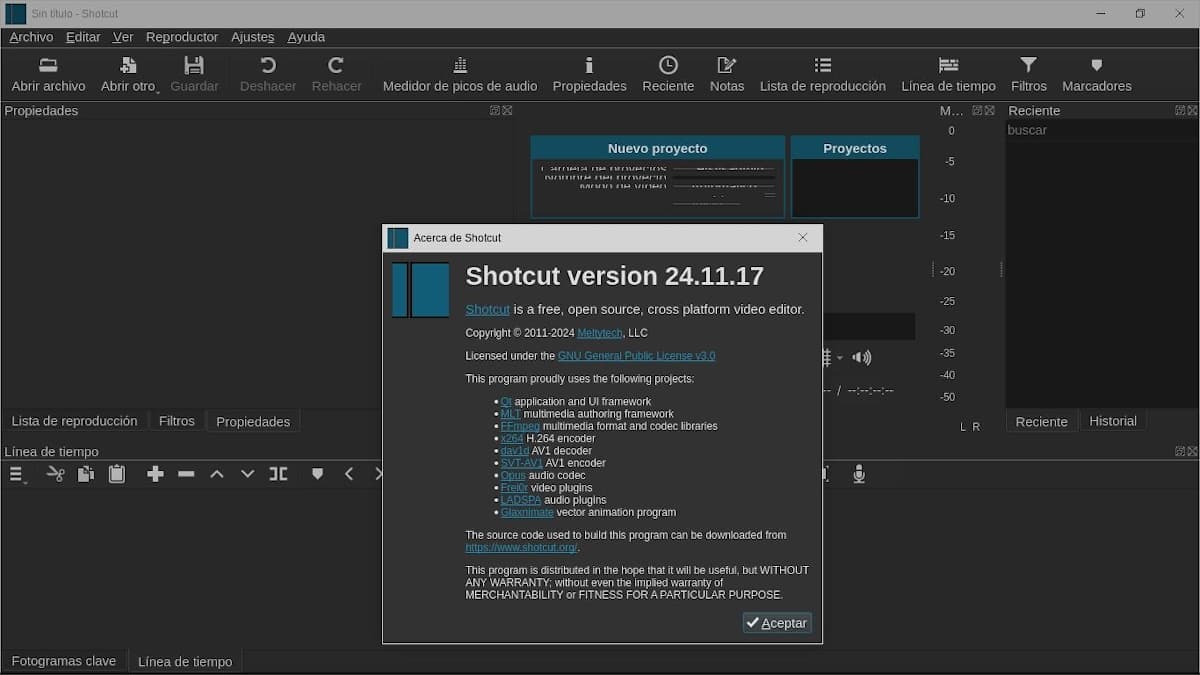Open the Ayuda menu
This screenshot has width=1200, height=675.
point(306,37)
